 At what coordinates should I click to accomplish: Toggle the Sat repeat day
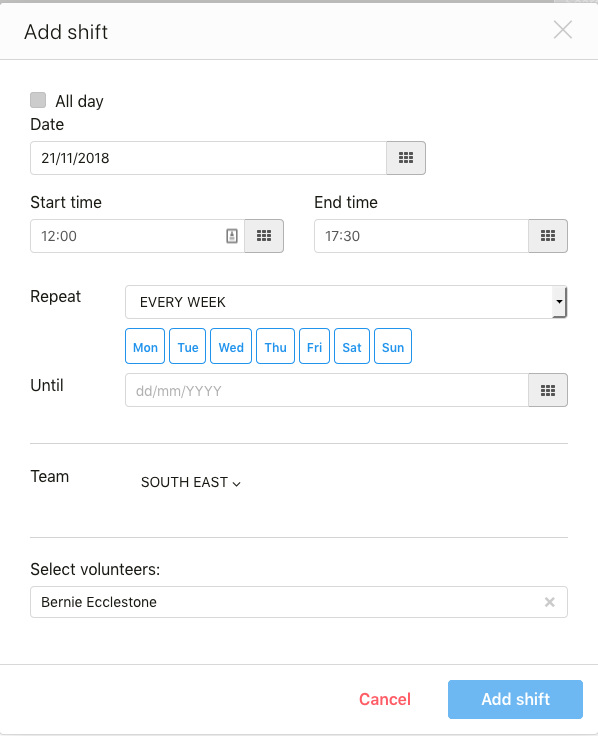pyautogui.click(x=352, y=346)
